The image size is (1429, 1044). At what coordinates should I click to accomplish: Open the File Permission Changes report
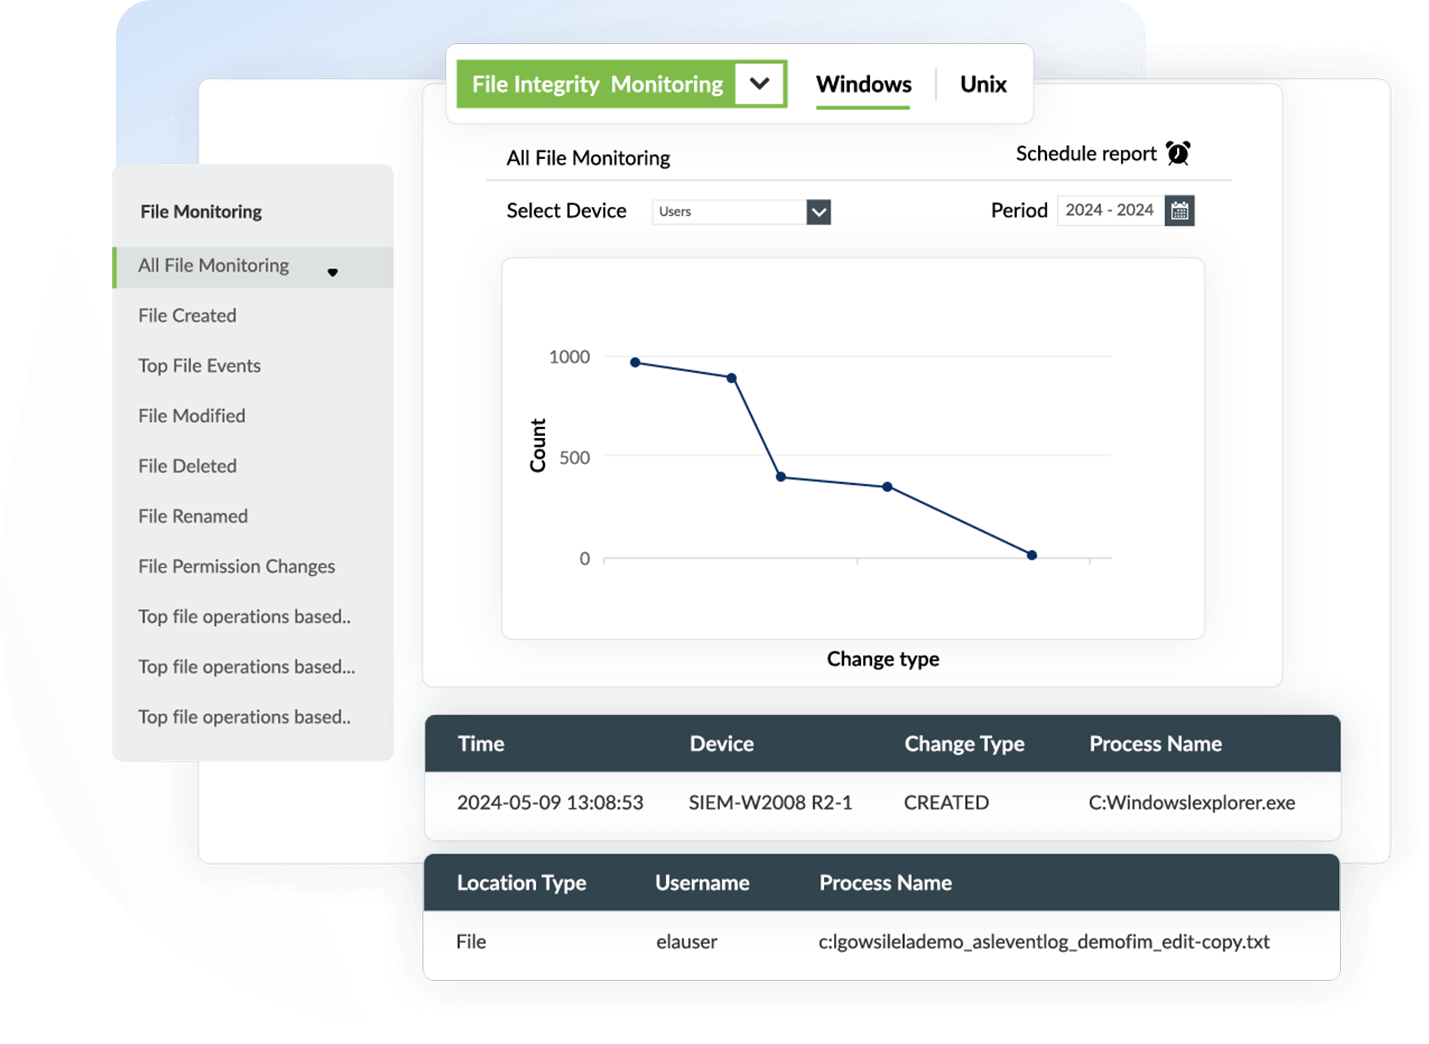[x=237, y=566]
